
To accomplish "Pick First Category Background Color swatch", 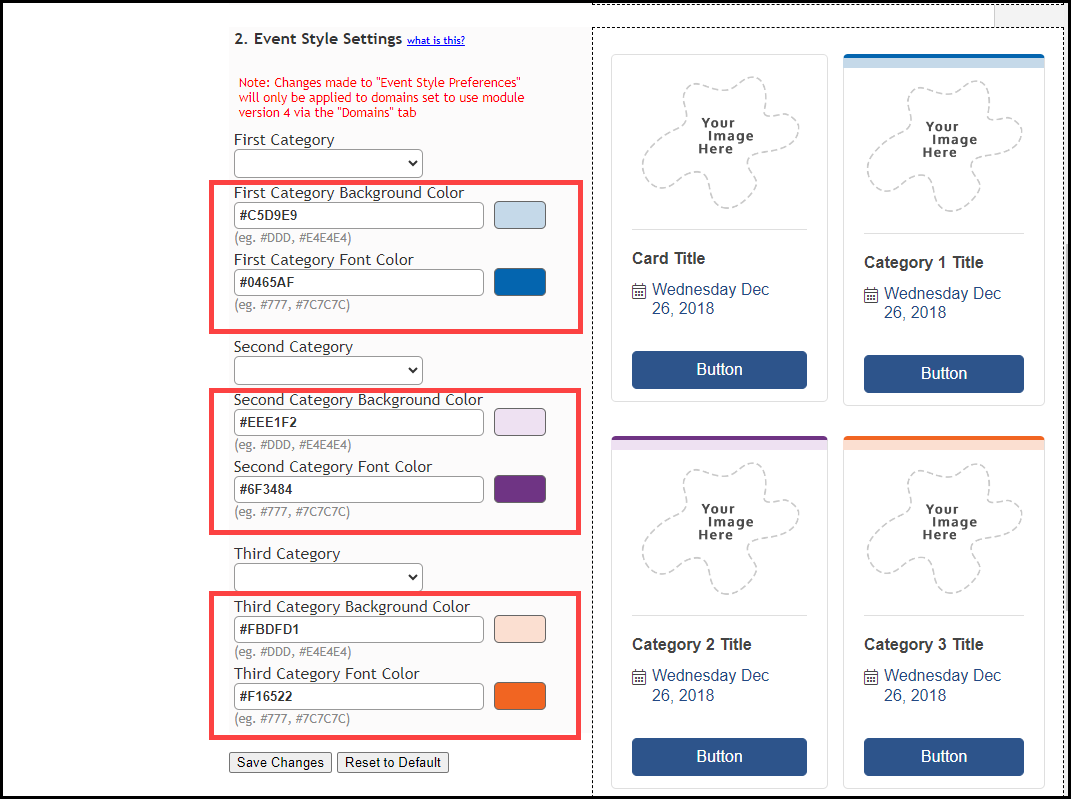I will tap(520, 215).
